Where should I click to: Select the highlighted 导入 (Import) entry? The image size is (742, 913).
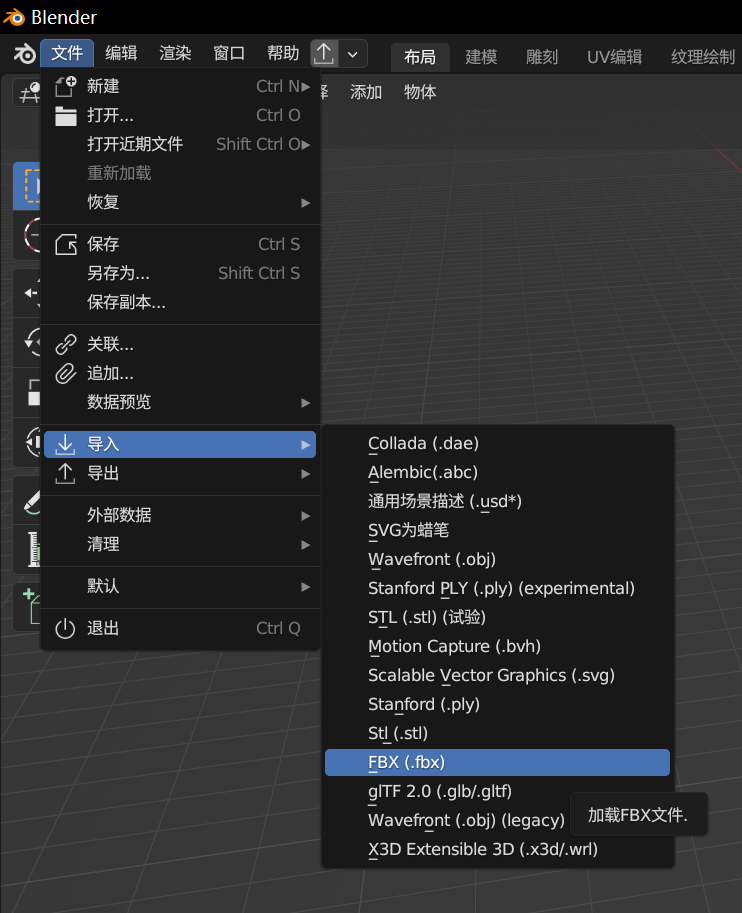[181, 444]
